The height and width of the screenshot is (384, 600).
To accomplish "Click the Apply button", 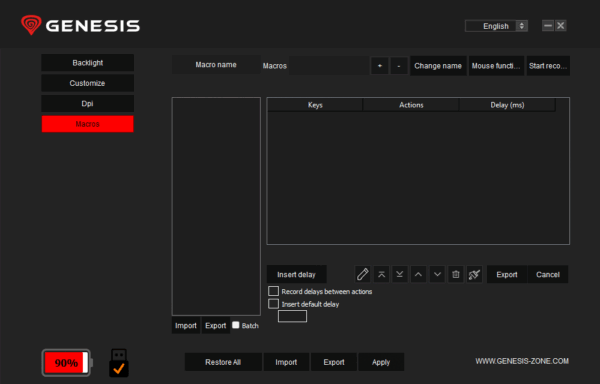I will click(381, 362).
